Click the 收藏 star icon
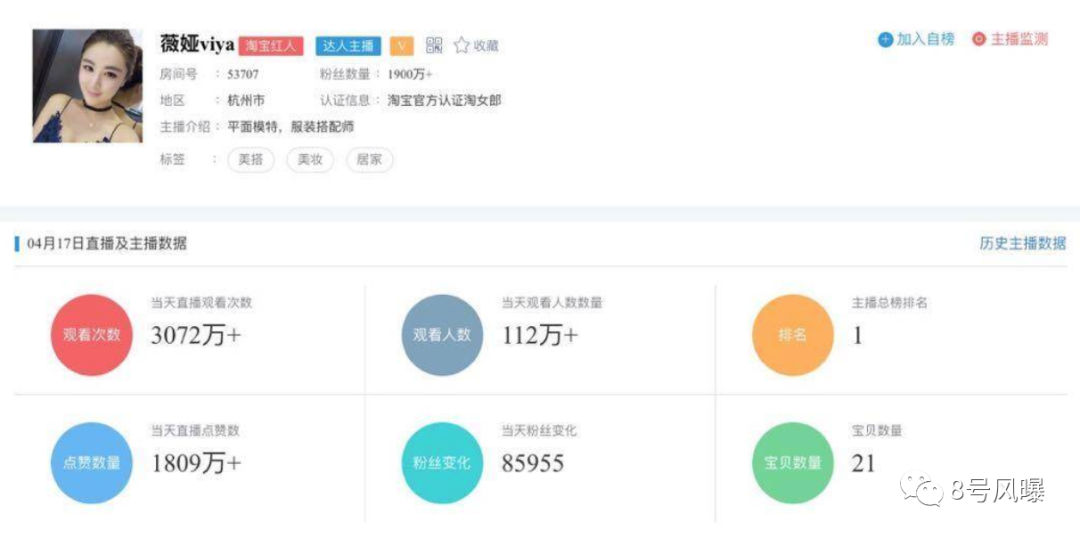The height and width of the screenshot is (538, 1080). 461,45
